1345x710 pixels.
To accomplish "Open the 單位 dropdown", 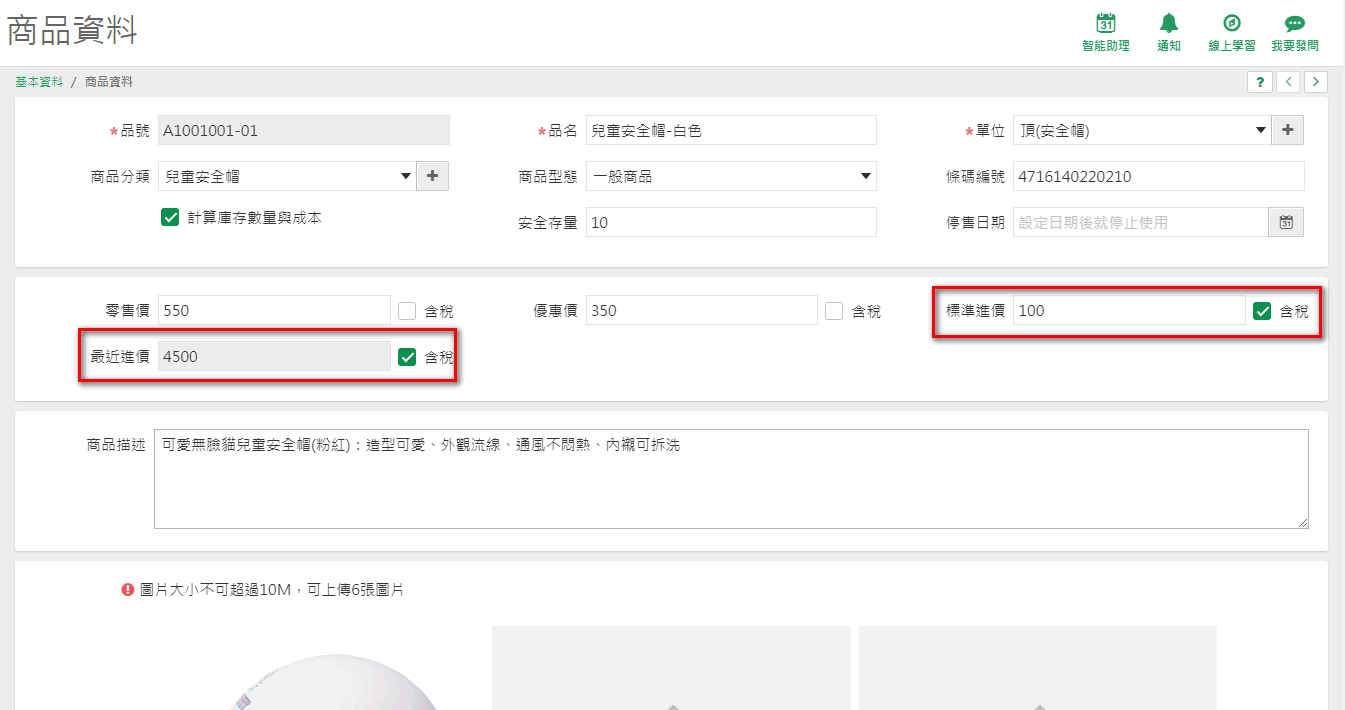I will pos(1141,130).
